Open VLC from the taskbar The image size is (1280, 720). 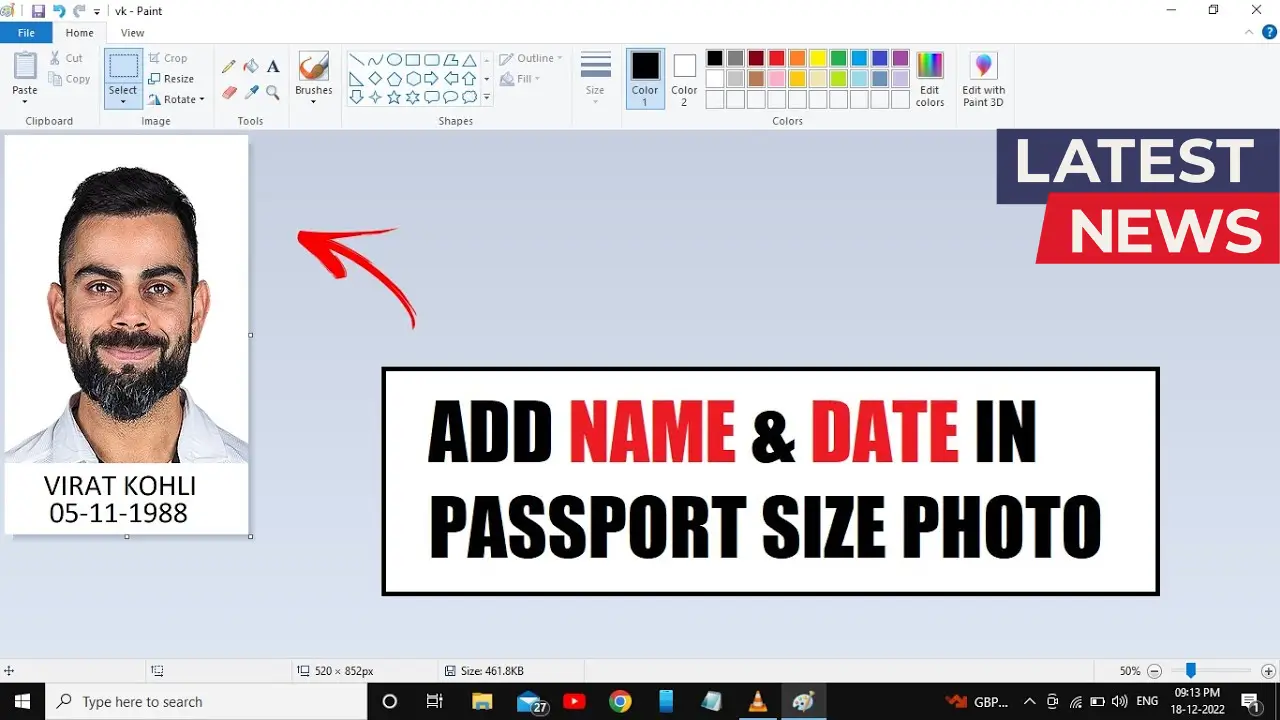pyautogui.click(x=758, y=702)
